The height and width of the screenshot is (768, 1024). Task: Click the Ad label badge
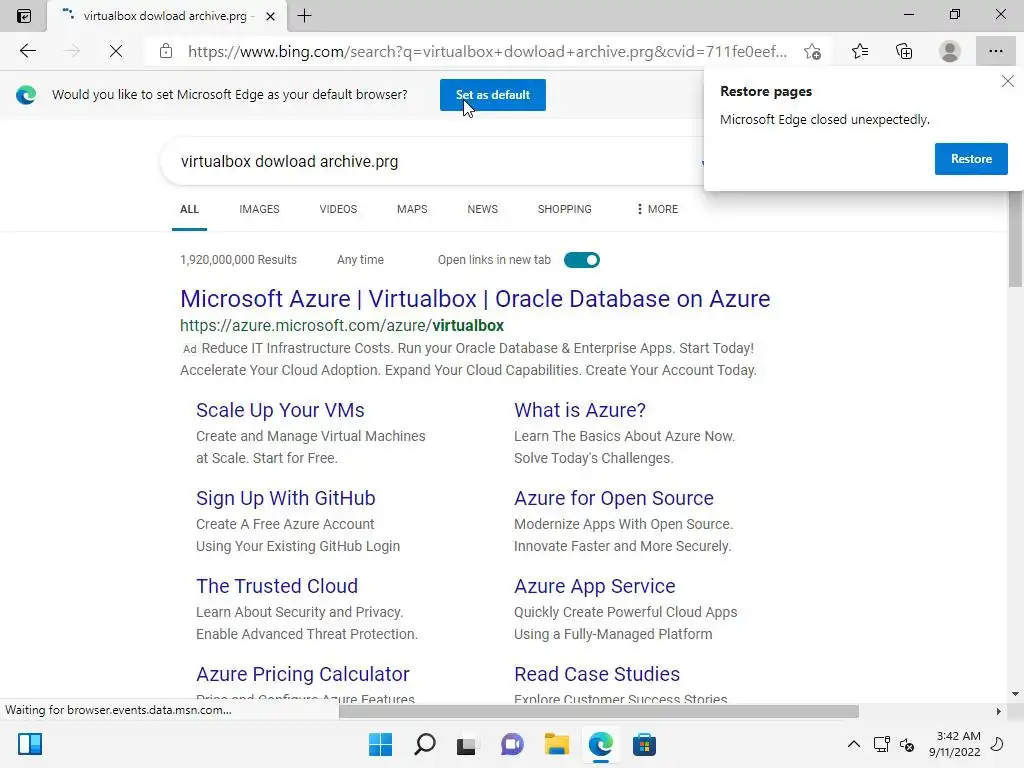pos(189,349)
